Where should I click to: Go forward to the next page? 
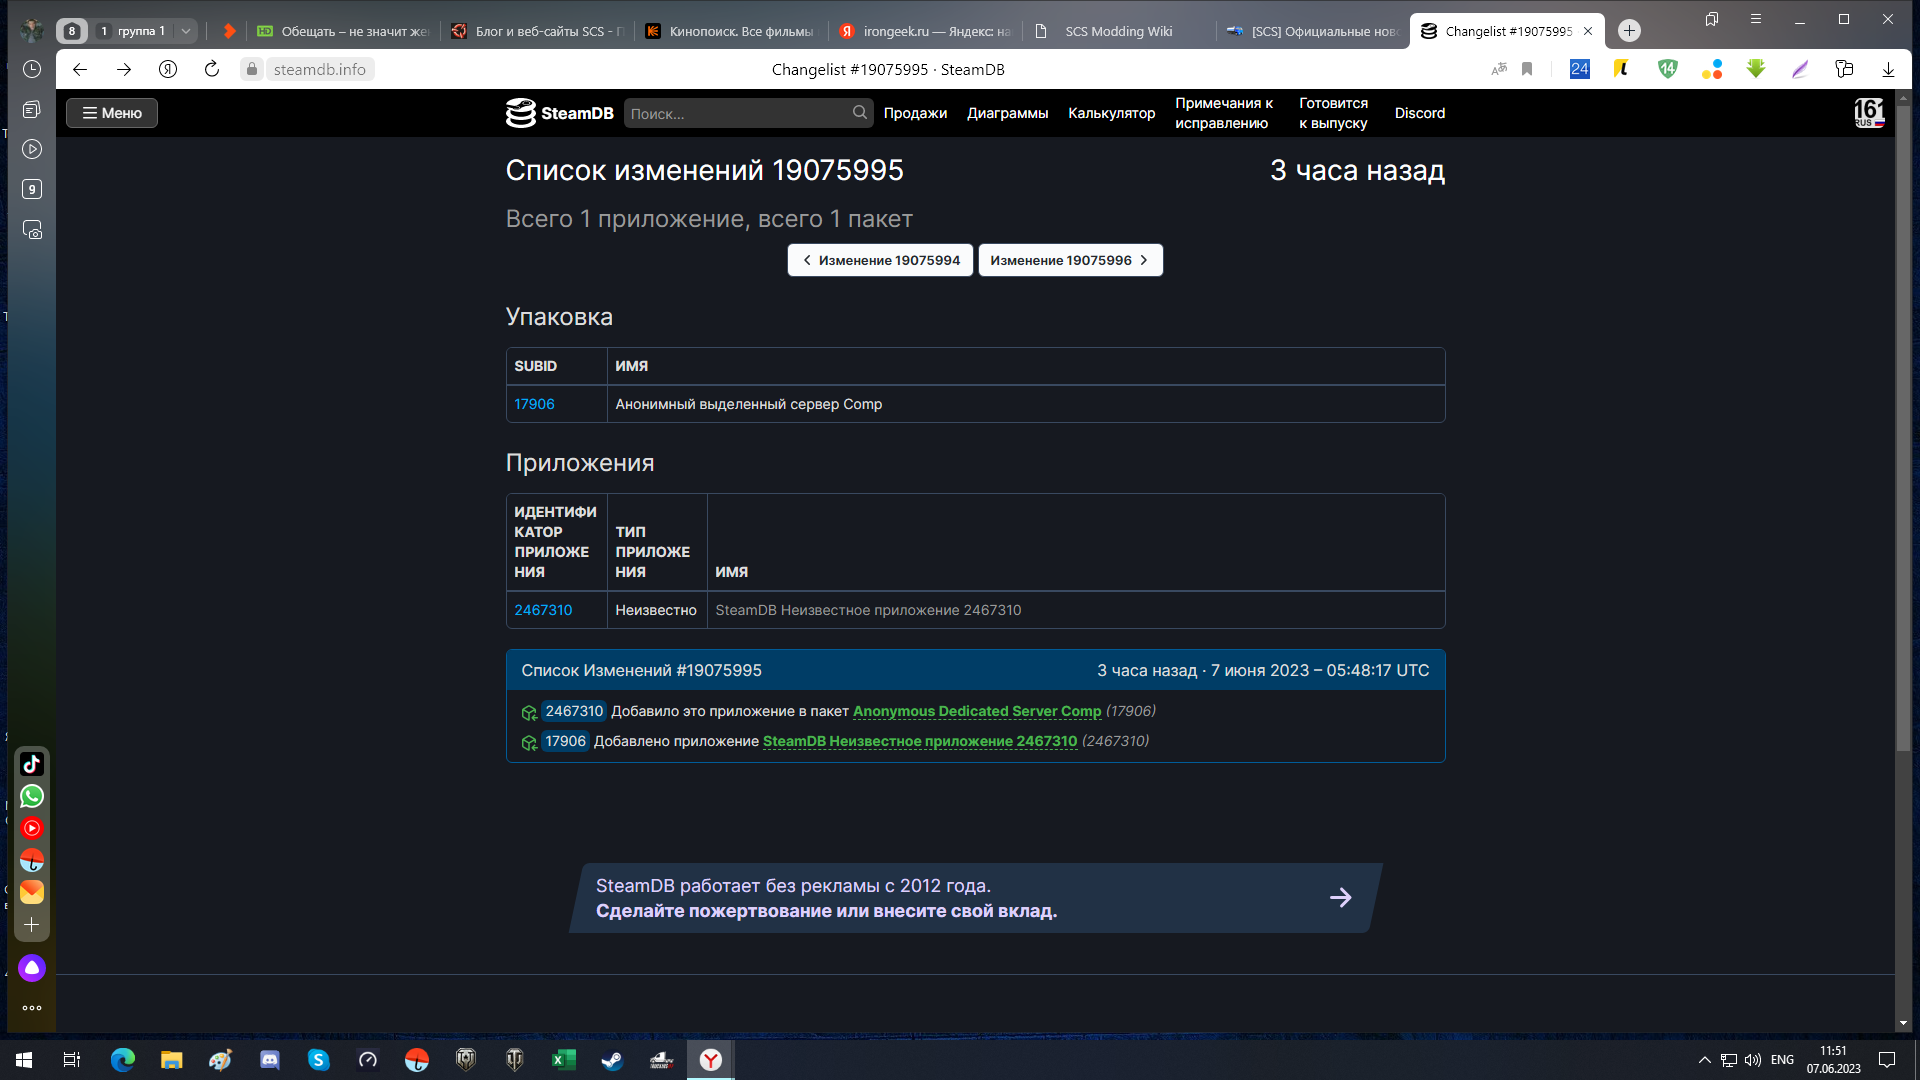click(x=124, y=69)
